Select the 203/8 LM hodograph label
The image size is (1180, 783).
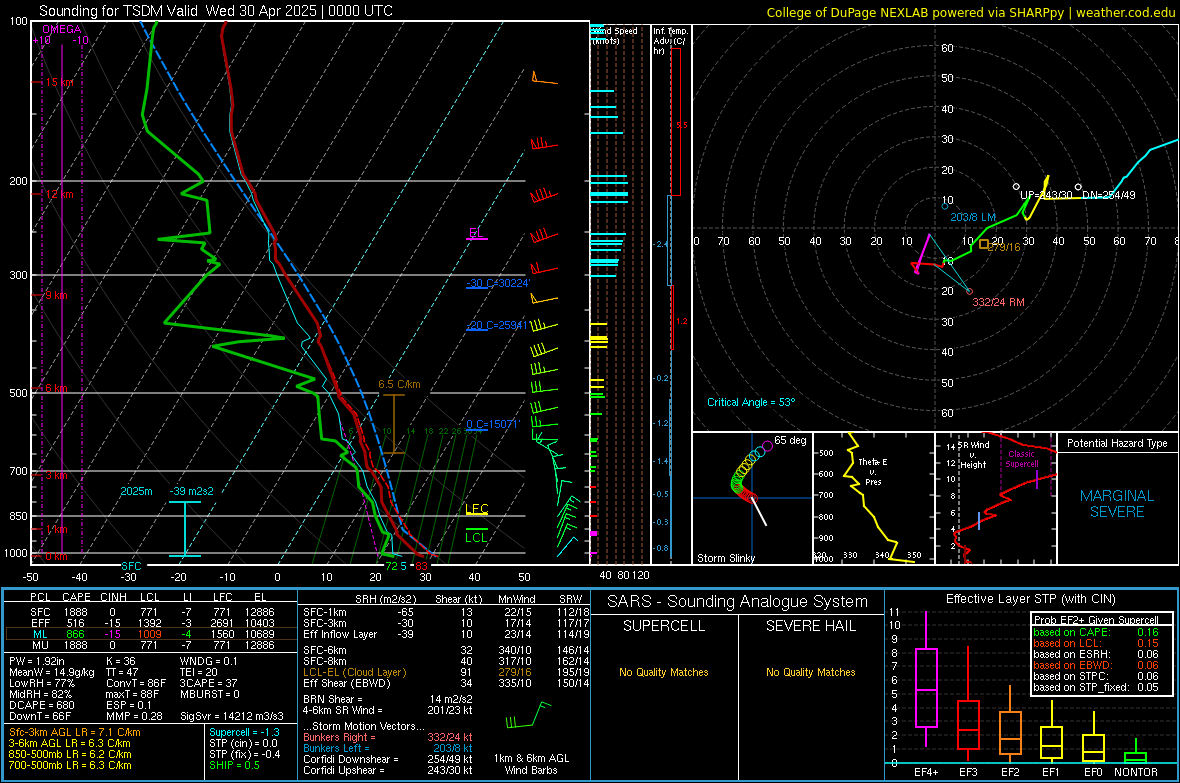pyautogui.click(x=972, y=217)
